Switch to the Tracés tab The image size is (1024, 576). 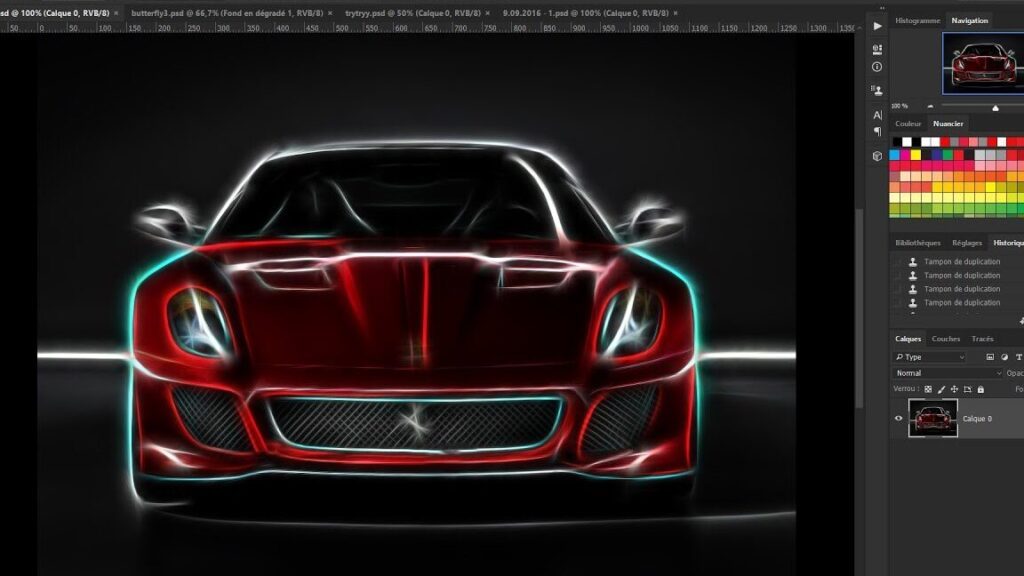pos(982,339)
